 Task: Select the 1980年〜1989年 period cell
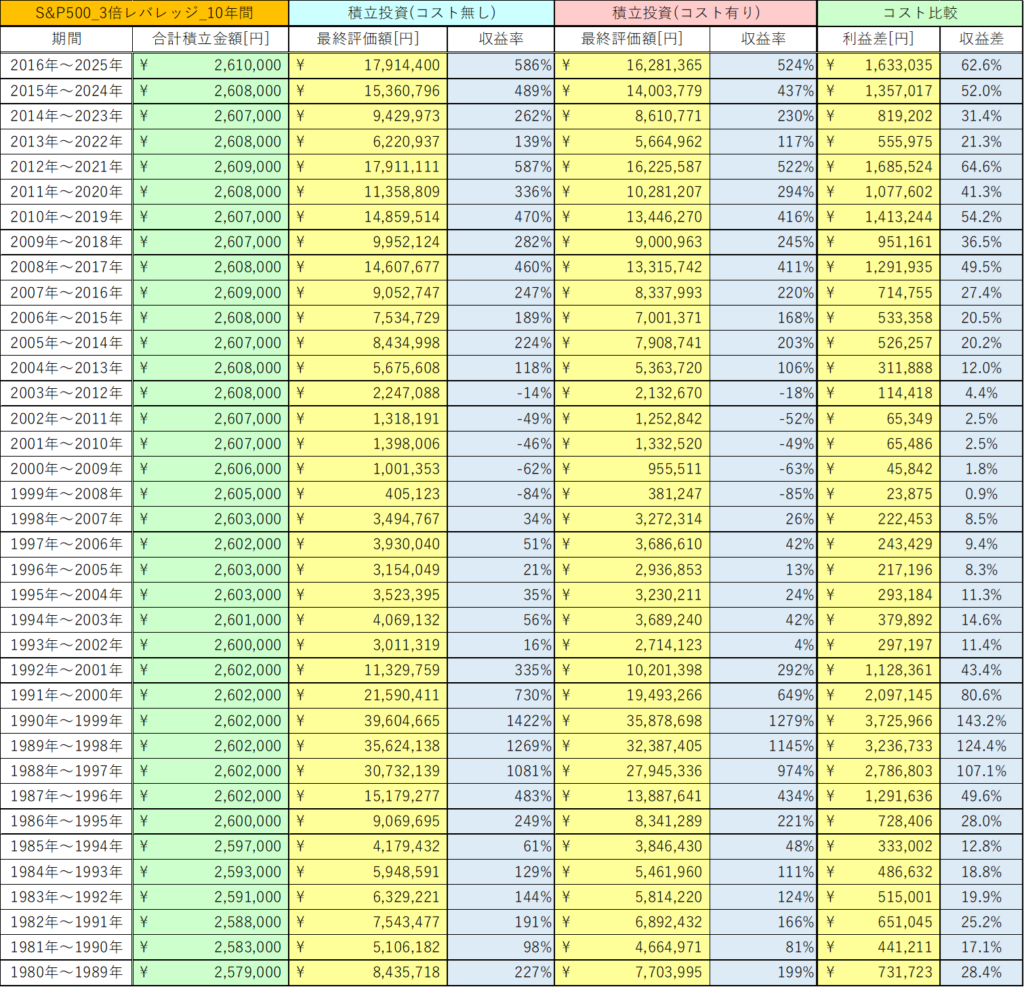click(66, 972)
